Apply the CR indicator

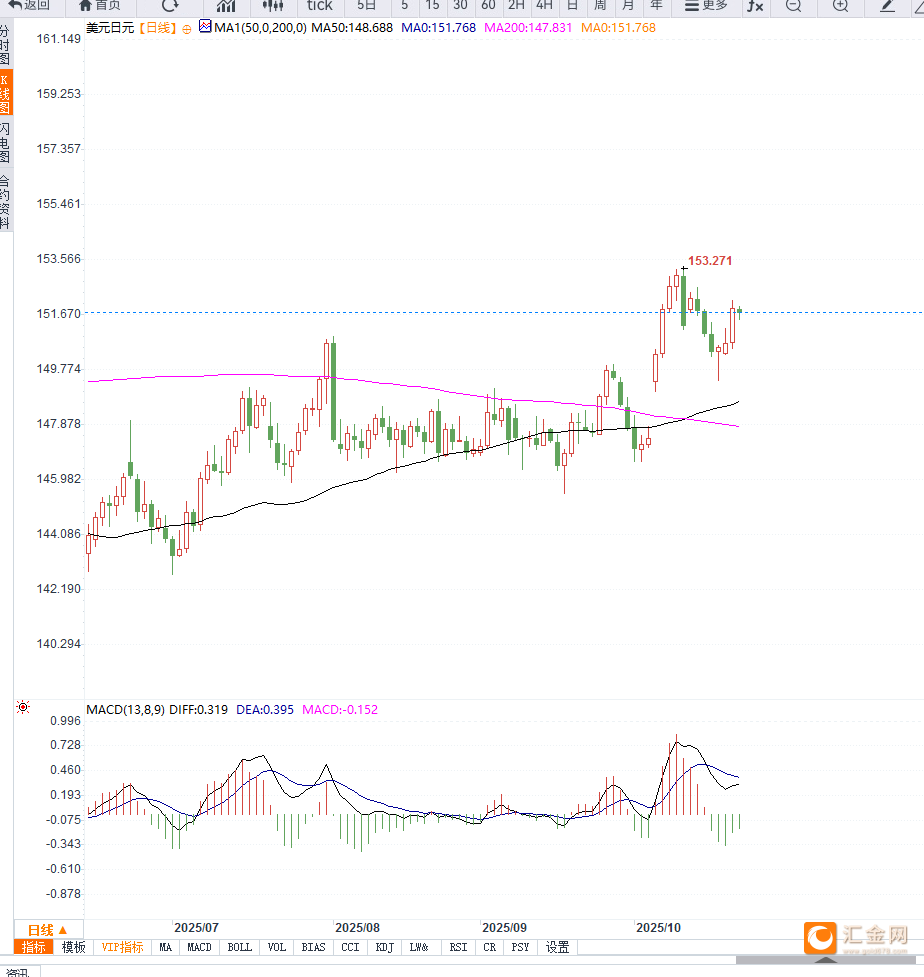pos(490,947)
